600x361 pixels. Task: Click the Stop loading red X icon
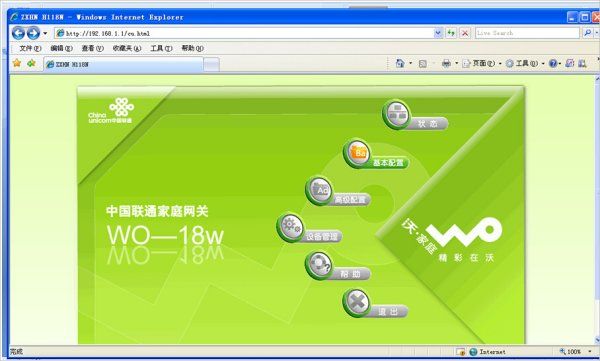point(465,33)
